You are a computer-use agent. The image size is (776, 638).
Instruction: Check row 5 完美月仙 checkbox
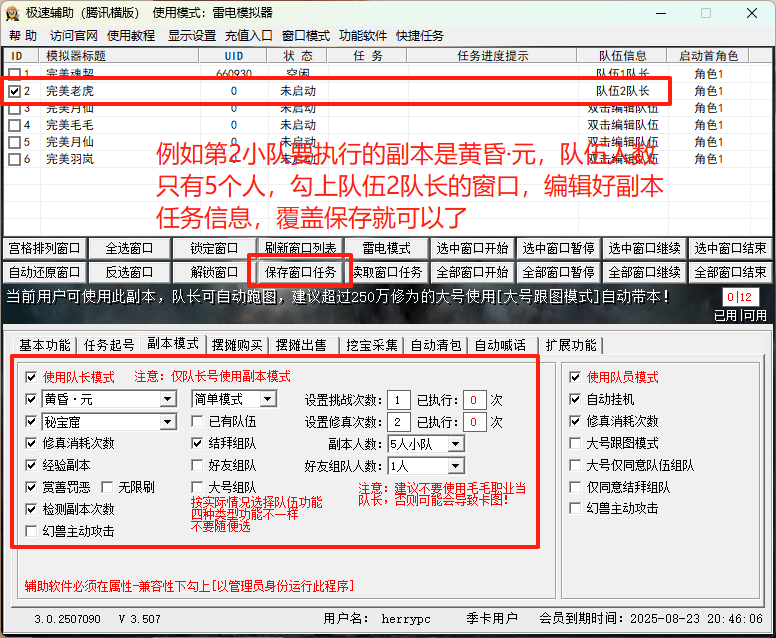click(x=14, y=142)
